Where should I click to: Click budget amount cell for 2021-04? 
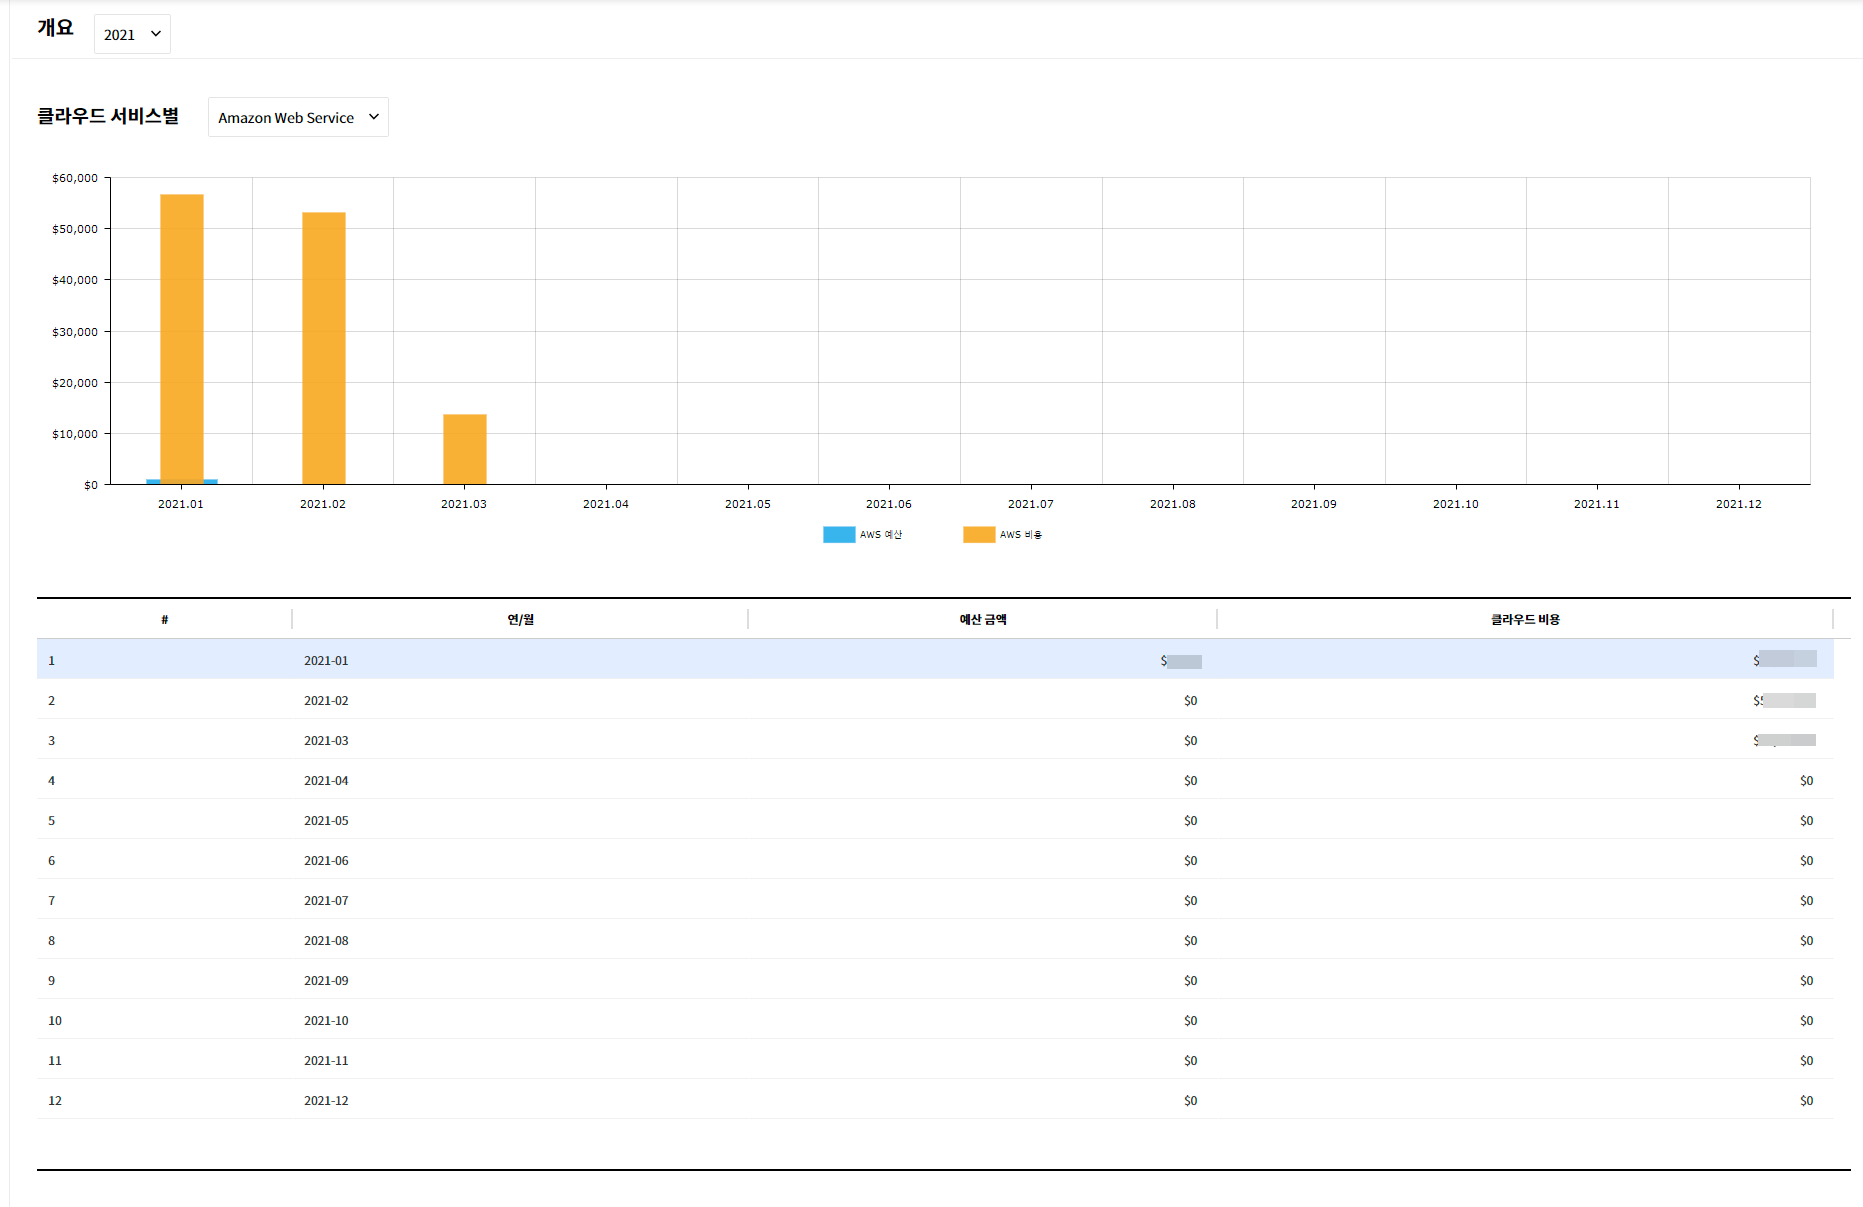tap(1189, 780)
